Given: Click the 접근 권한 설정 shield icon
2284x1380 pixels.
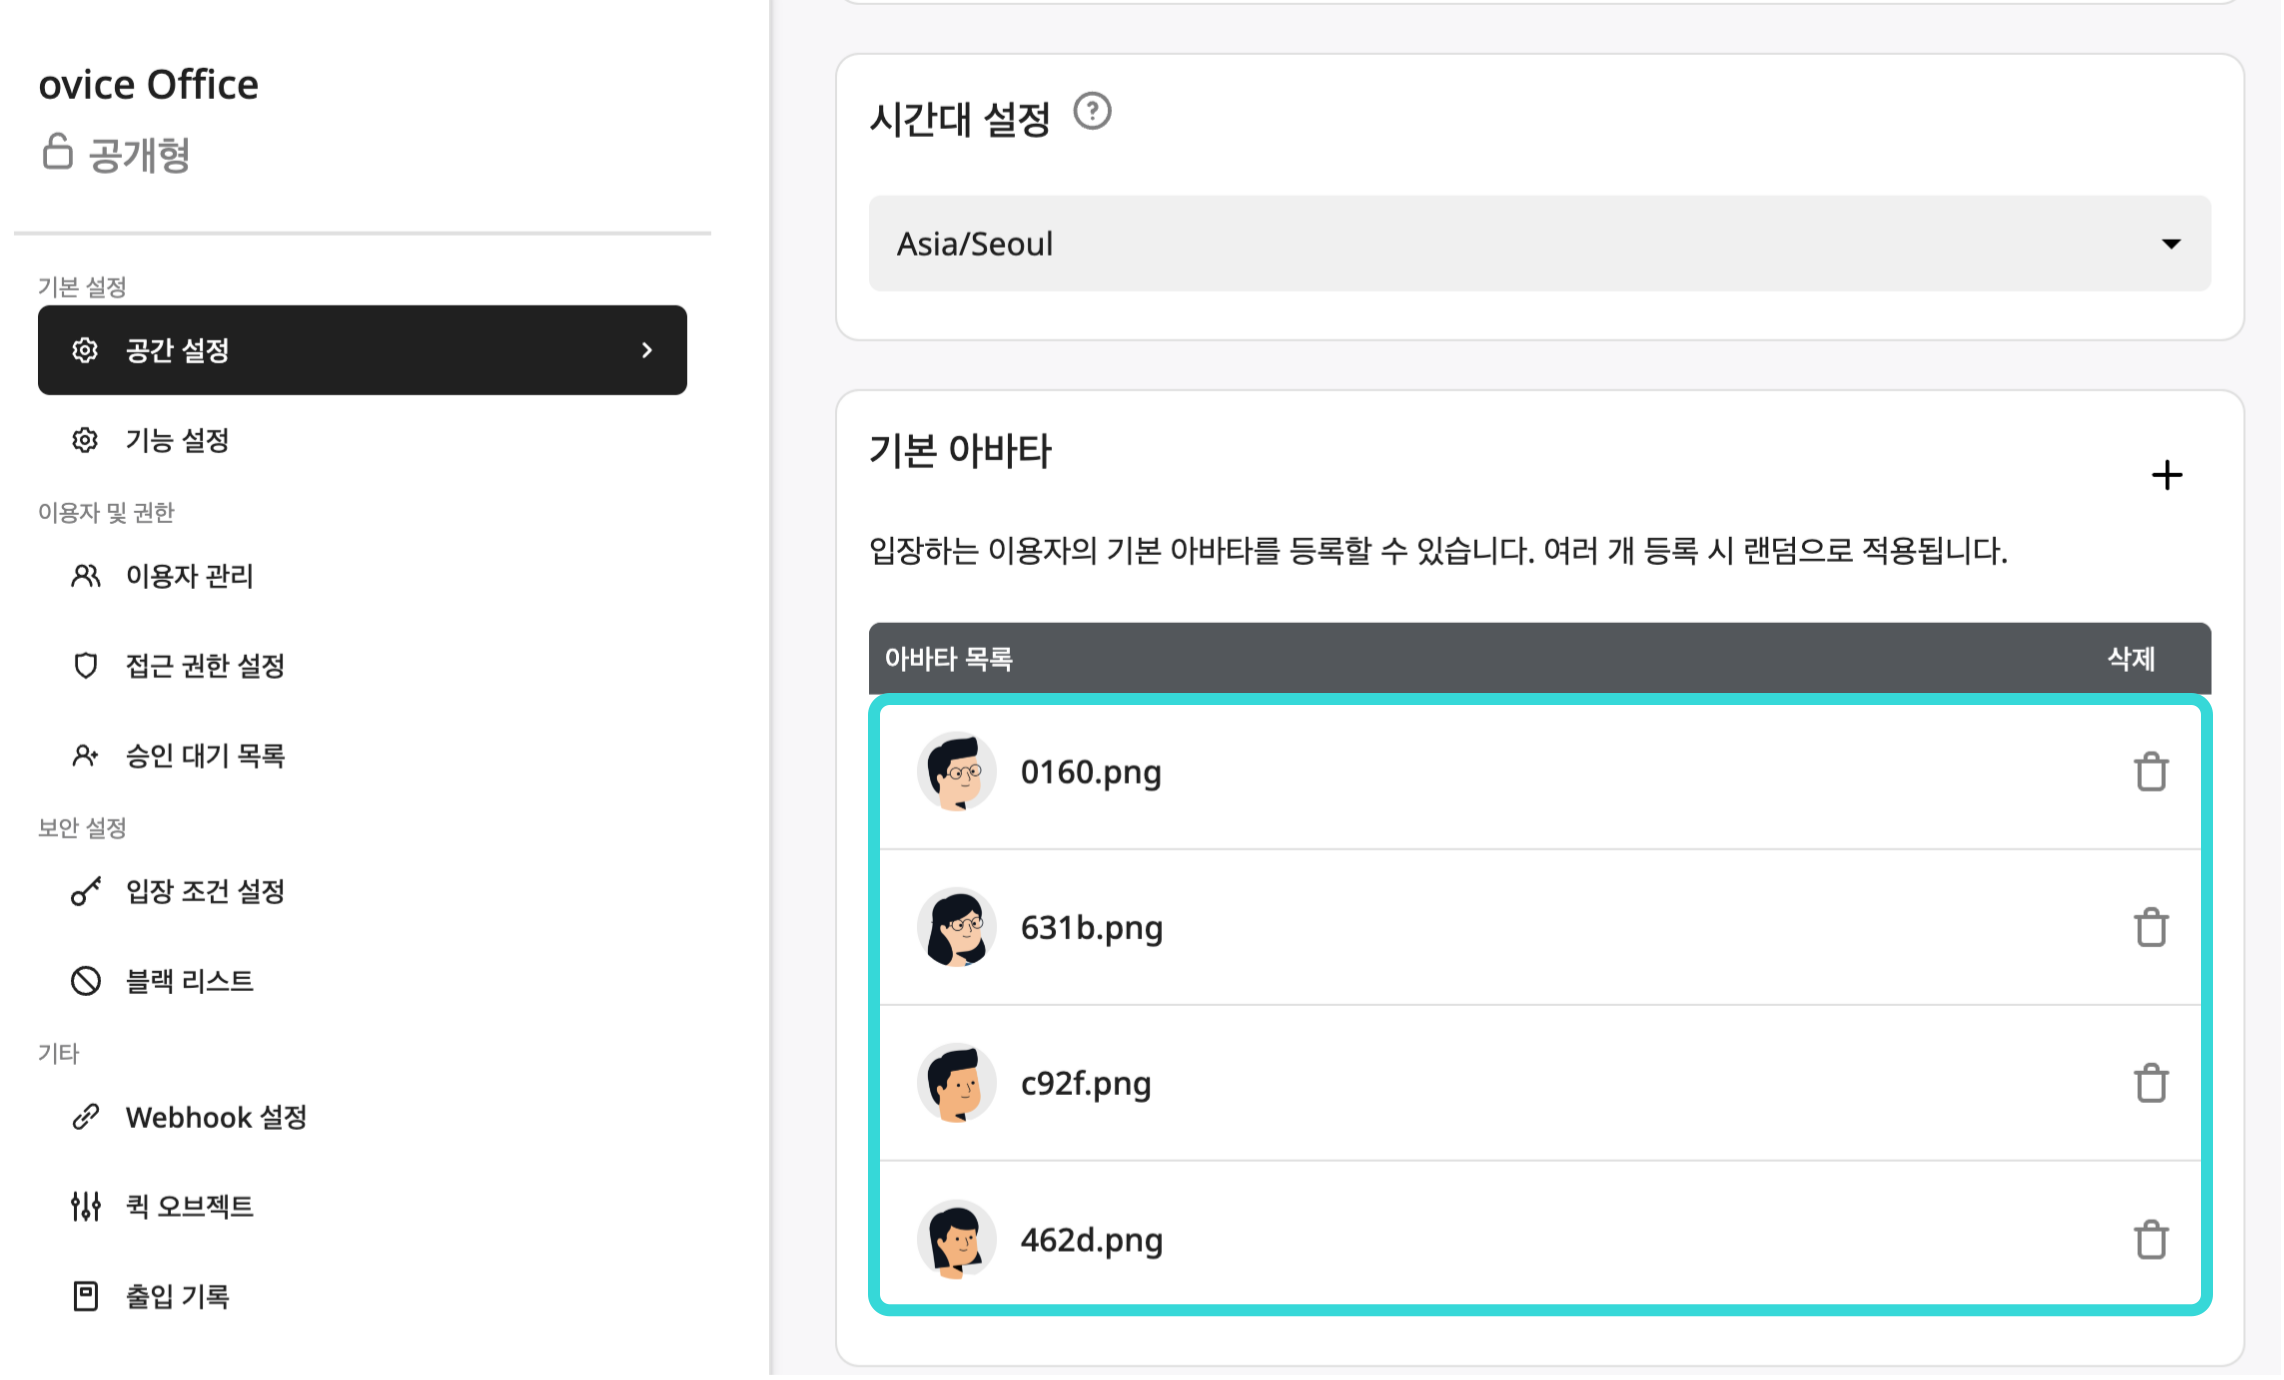Looking at the screenshot, I should click(86, 665).
